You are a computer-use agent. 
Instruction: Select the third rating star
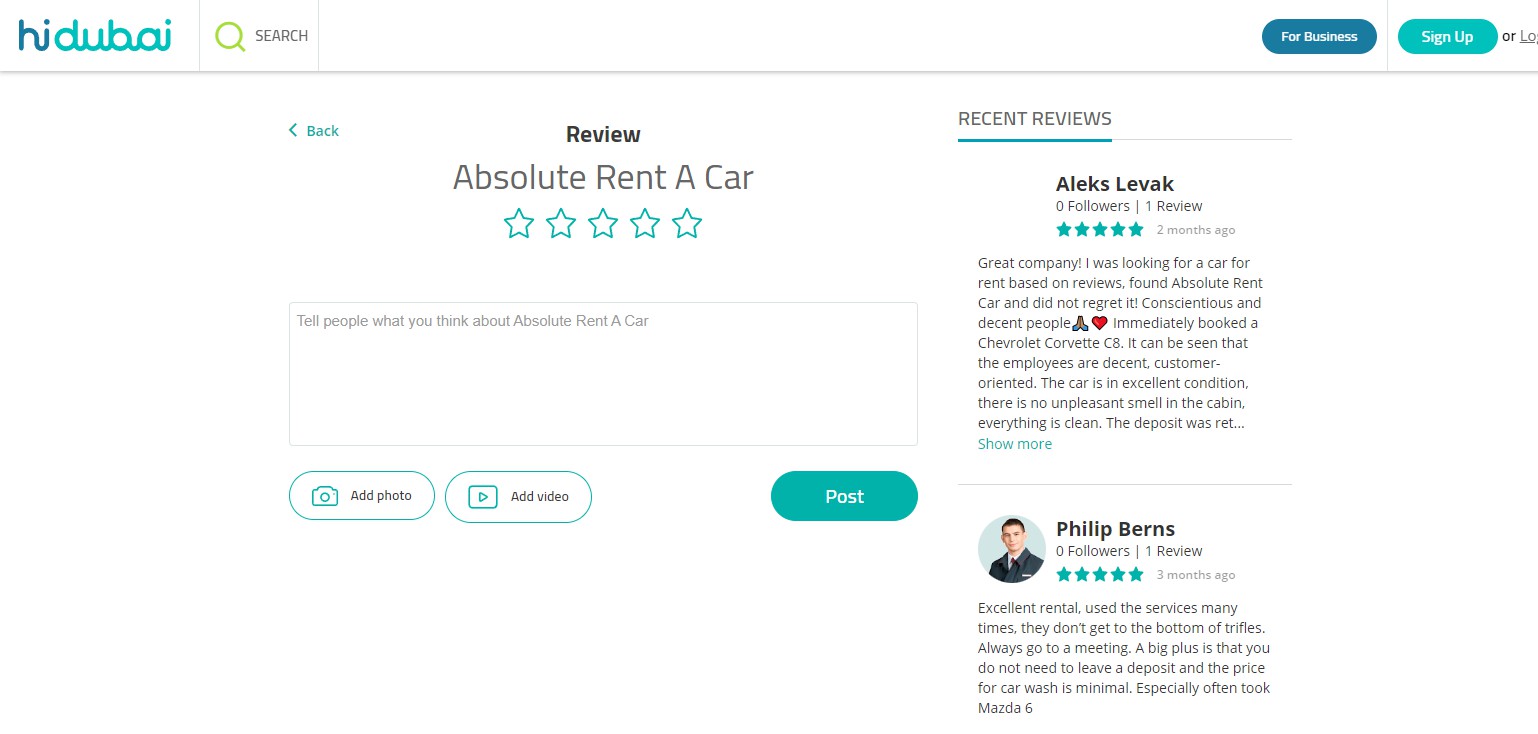(603, 223)
